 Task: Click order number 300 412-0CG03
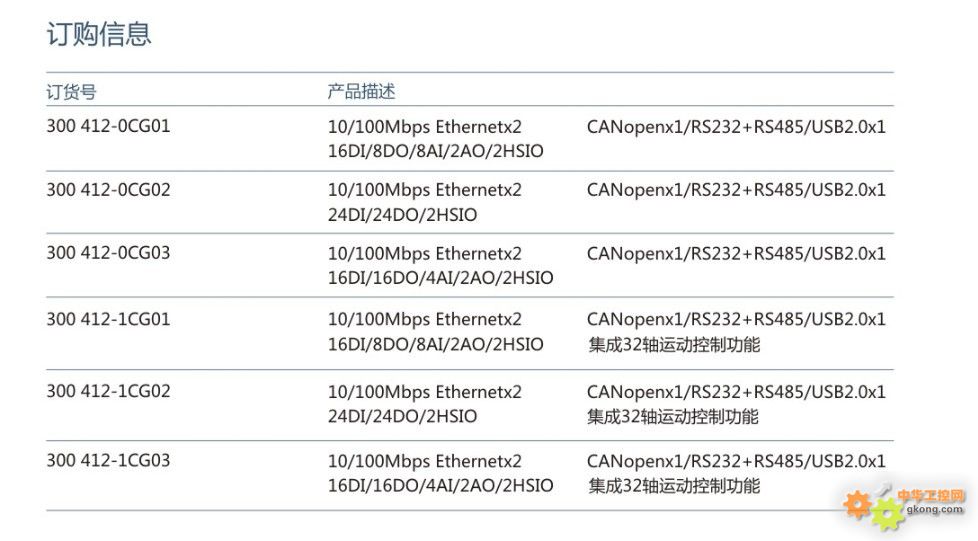[108, 253]
